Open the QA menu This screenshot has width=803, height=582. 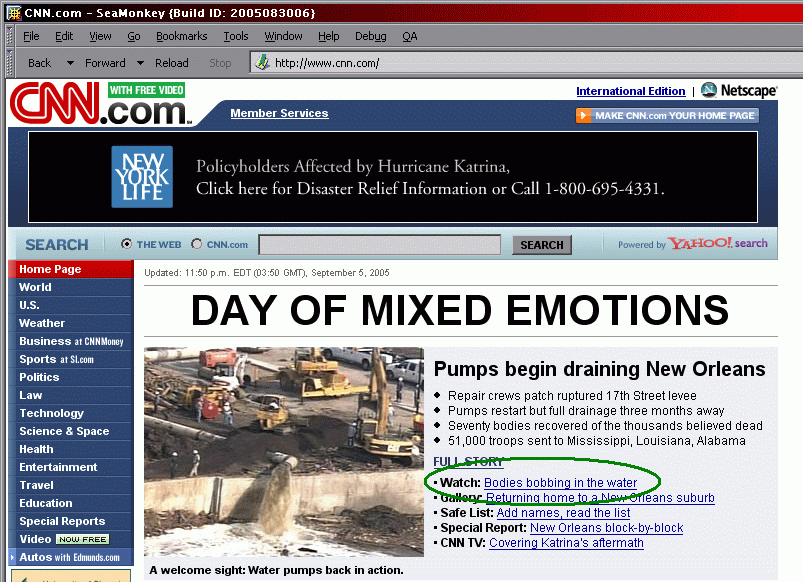410,36
